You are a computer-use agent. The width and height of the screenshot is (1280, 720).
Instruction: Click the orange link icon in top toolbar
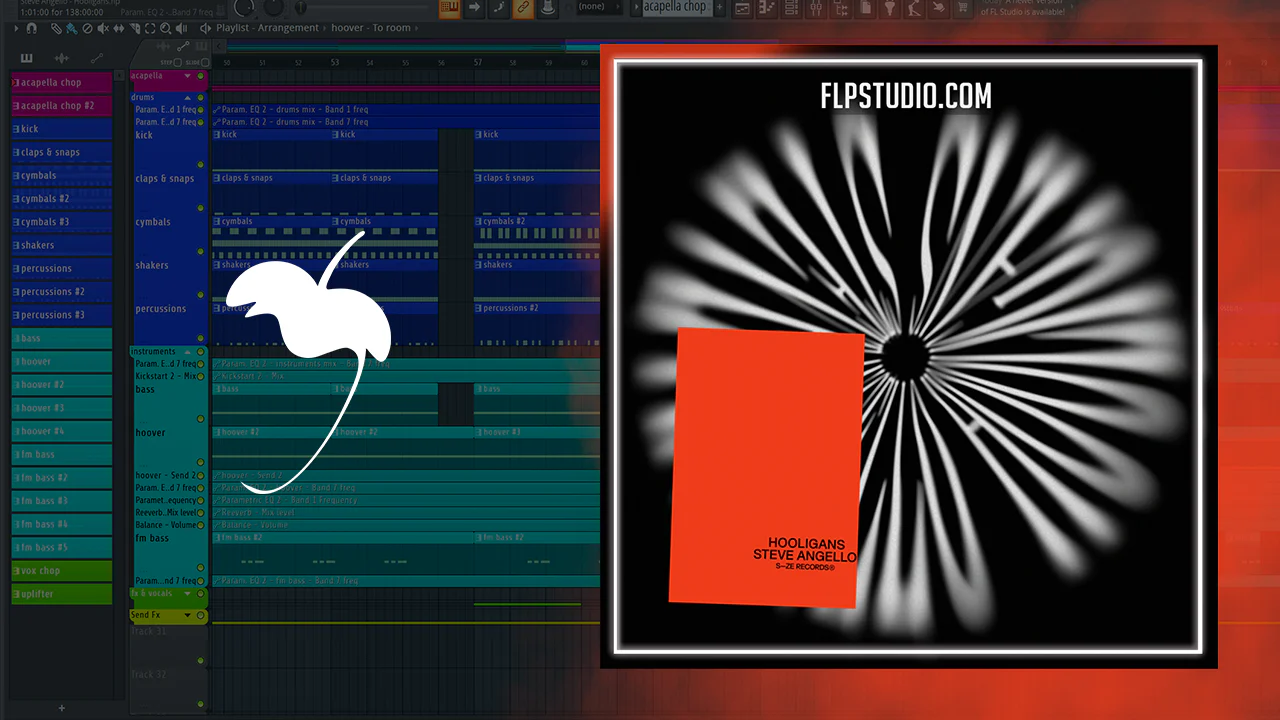(523, 8)
